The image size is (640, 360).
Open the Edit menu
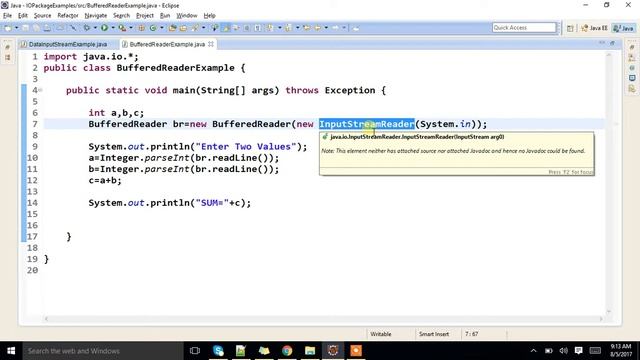click(x=23, y=16)
